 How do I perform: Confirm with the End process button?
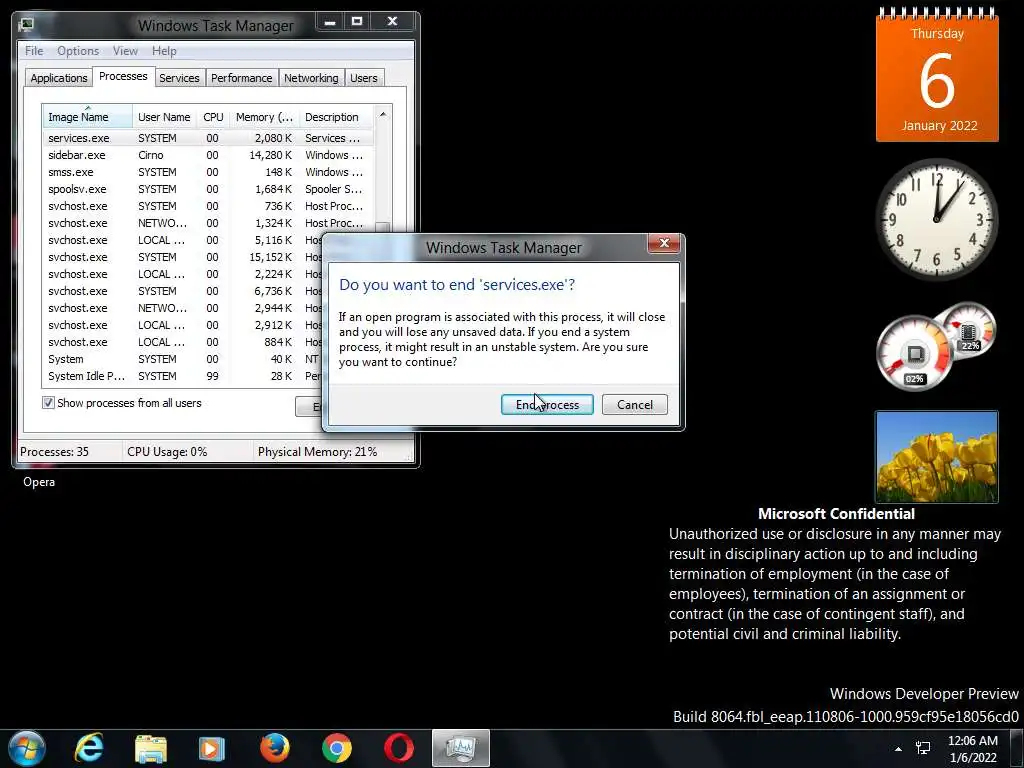[547, 405]
